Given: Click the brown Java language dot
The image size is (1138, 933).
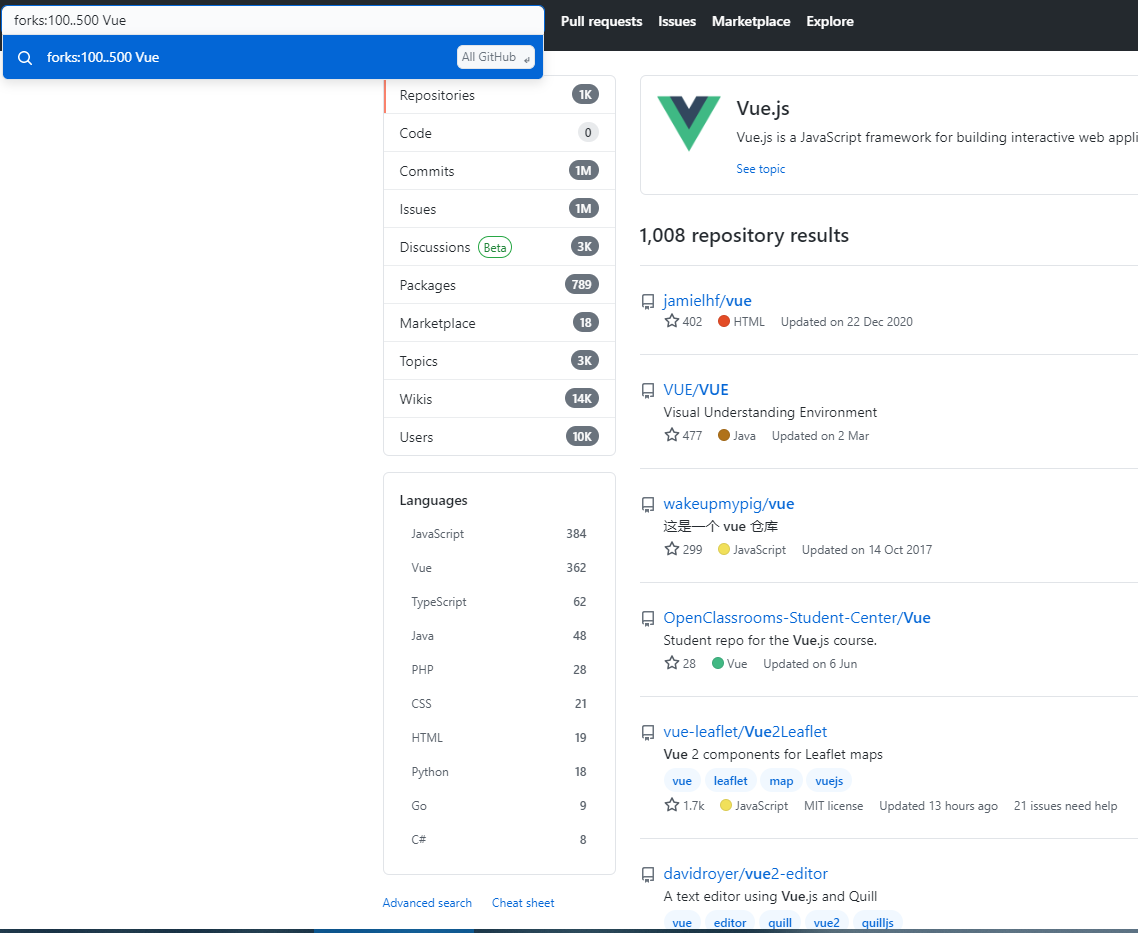Looking at the screenshot, I should click(724, 435).
